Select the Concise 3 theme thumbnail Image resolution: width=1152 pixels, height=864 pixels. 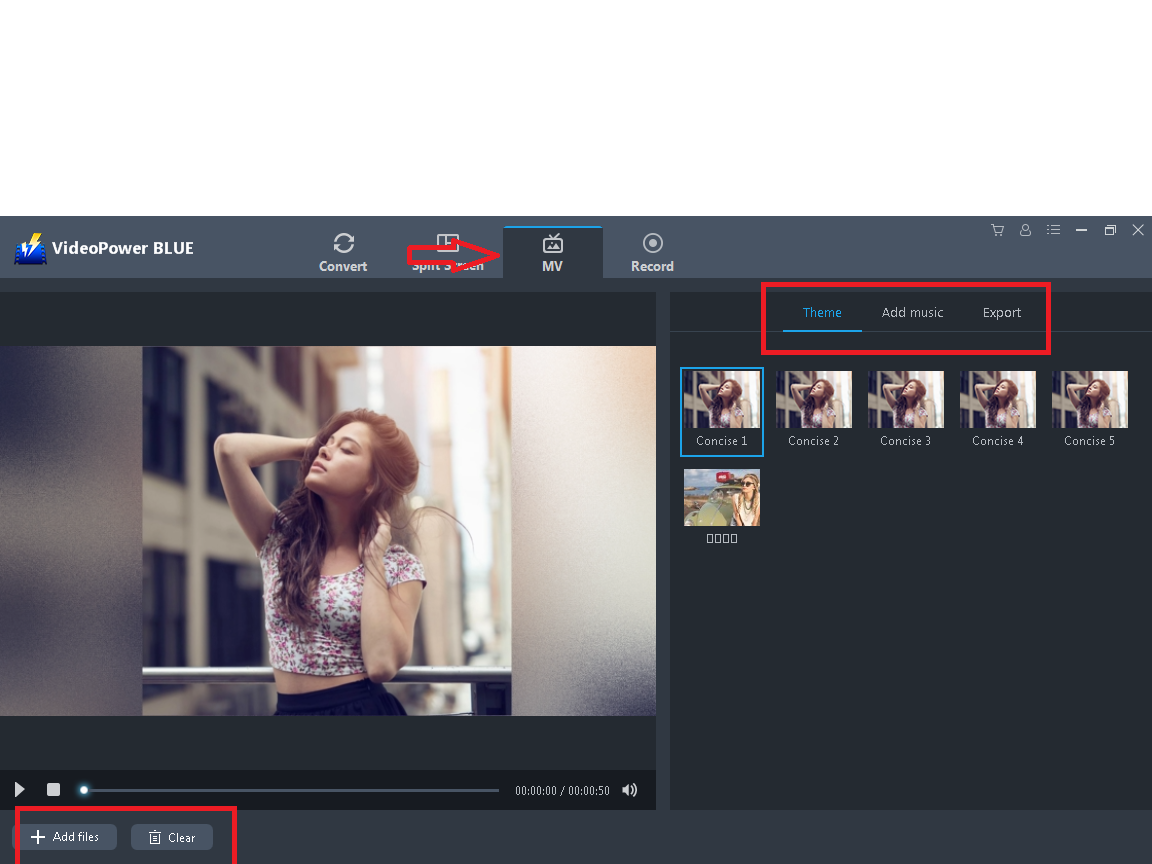click(905, 398)
